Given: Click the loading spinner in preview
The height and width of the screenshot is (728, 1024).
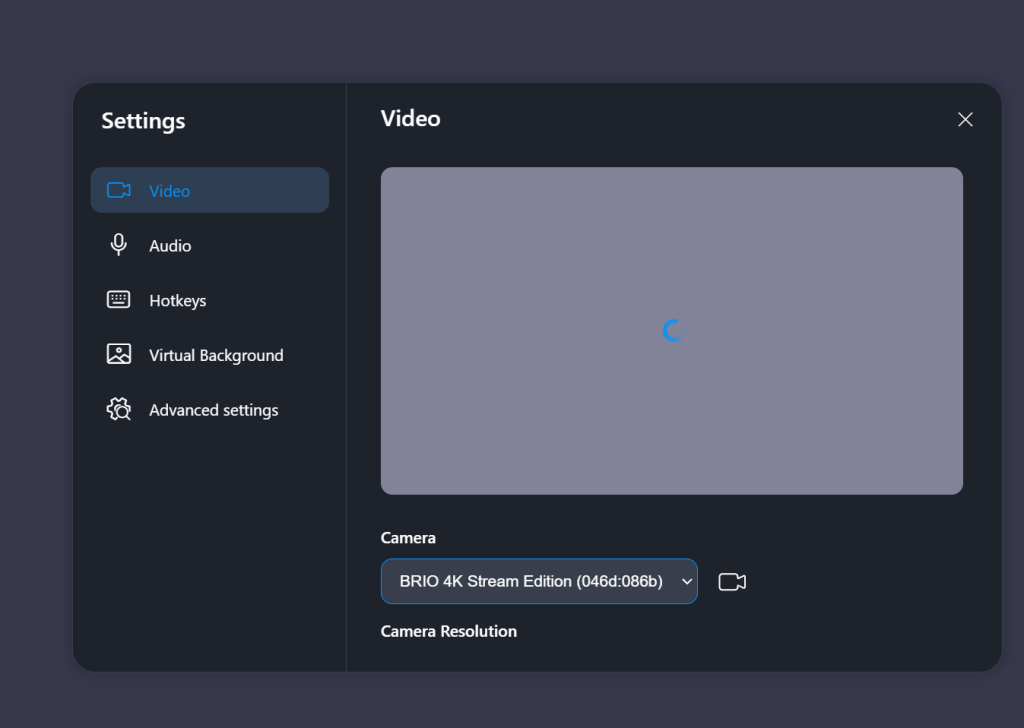Looking at the screenshot, I should tap(673, 331).
